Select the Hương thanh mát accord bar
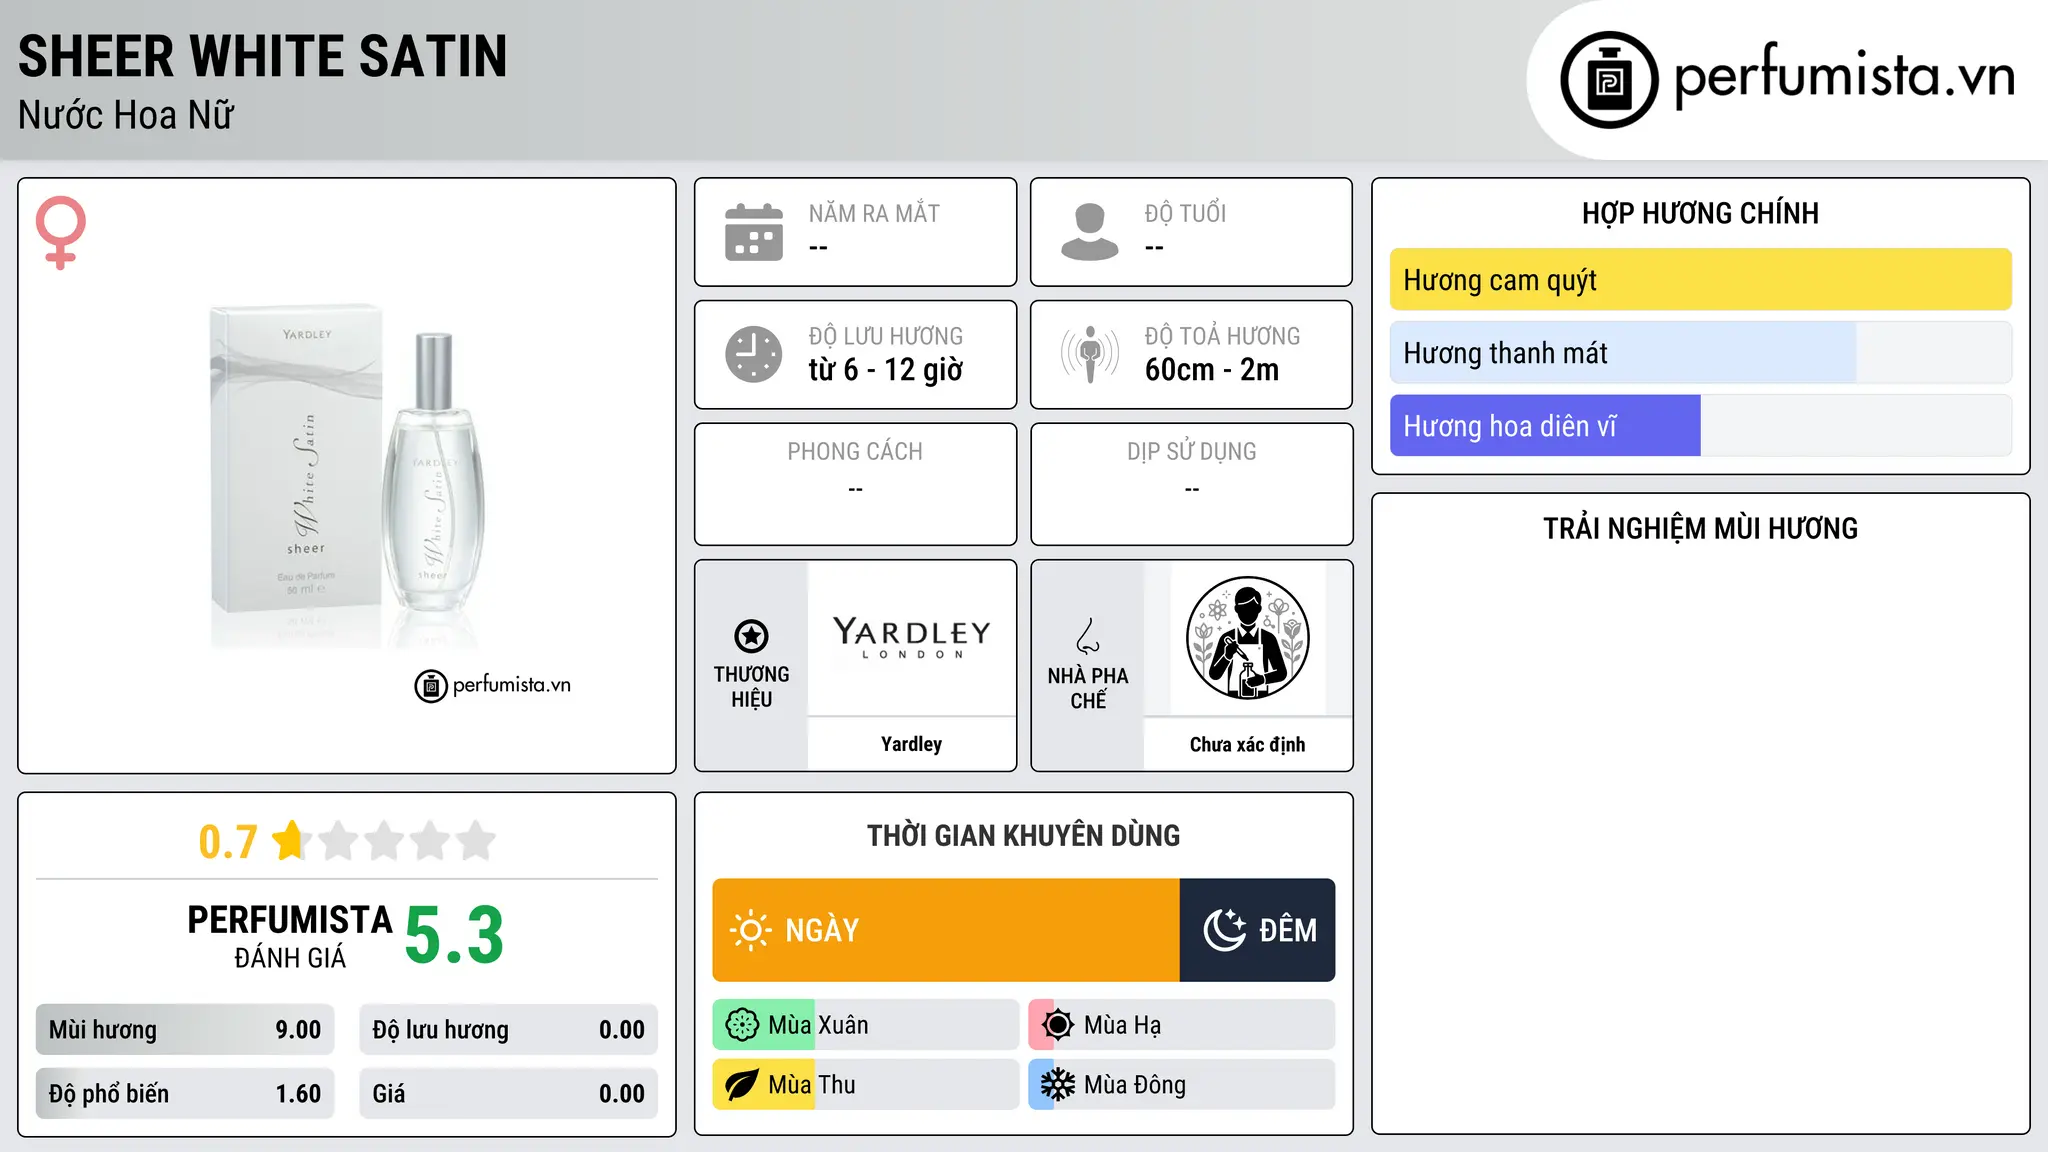Viewport: 2048px width, 1152px height. (x=1701, y=353)
